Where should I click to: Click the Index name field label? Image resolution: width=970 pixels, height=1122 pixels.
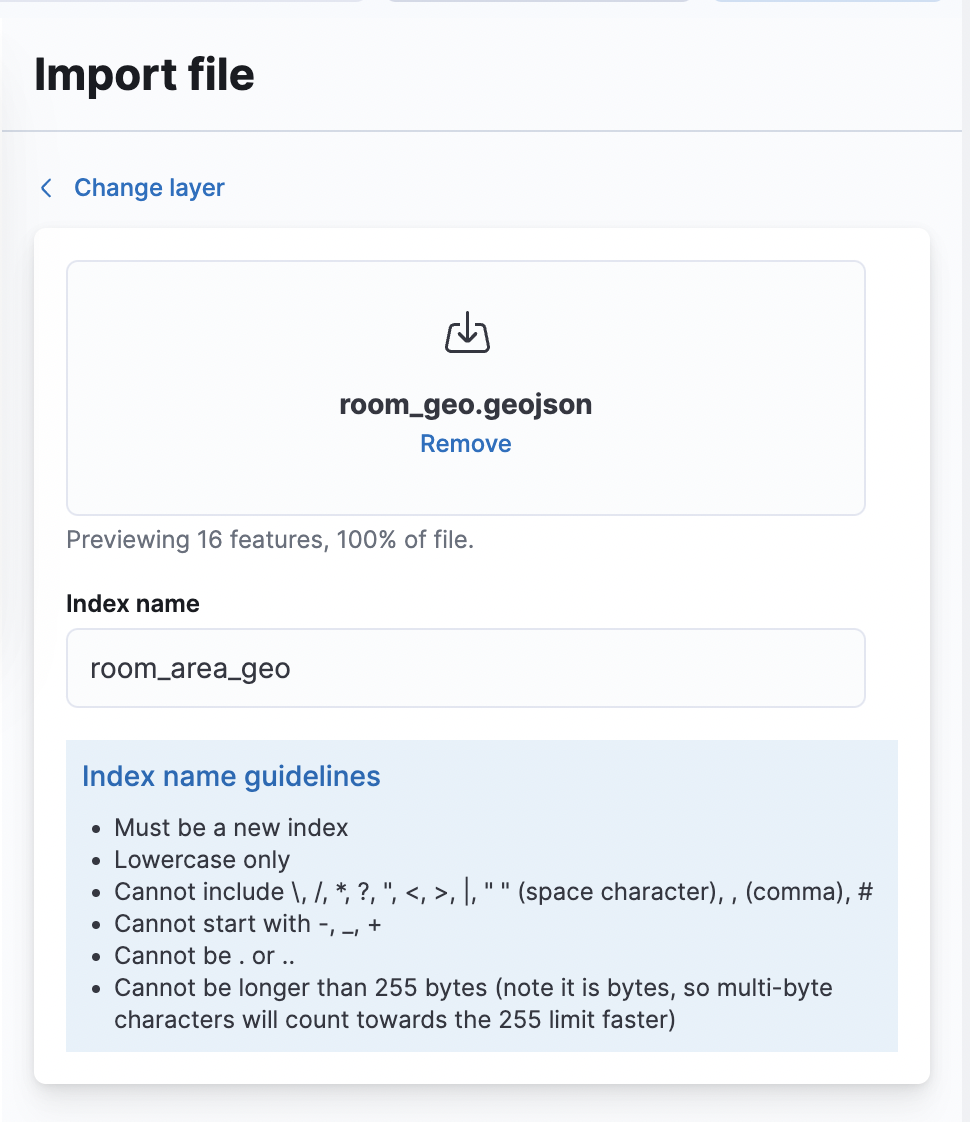click(132, 604)
